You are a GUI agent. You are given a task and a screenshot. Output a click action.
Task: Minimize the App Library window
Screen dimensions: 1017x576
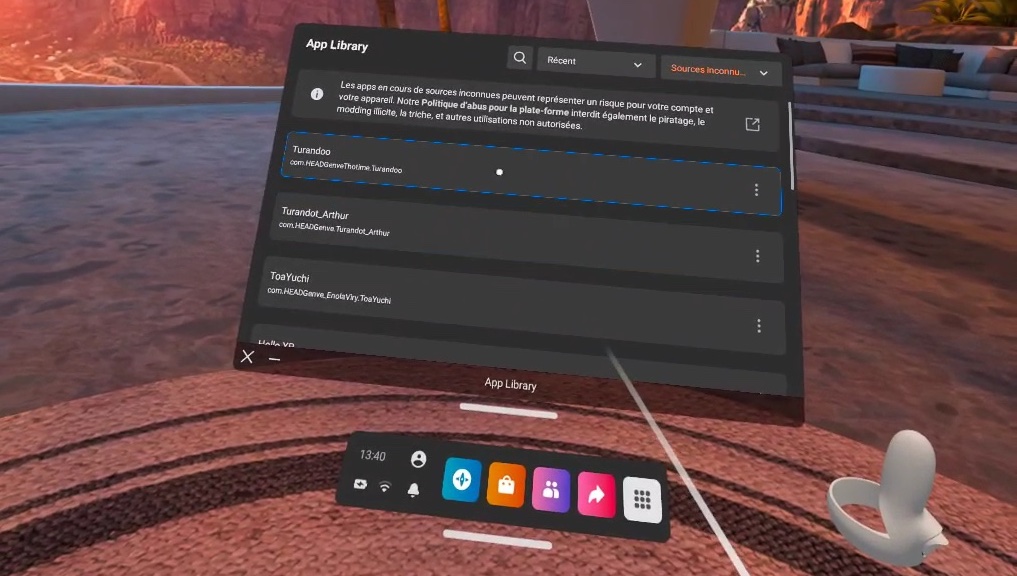pos(274,359)
